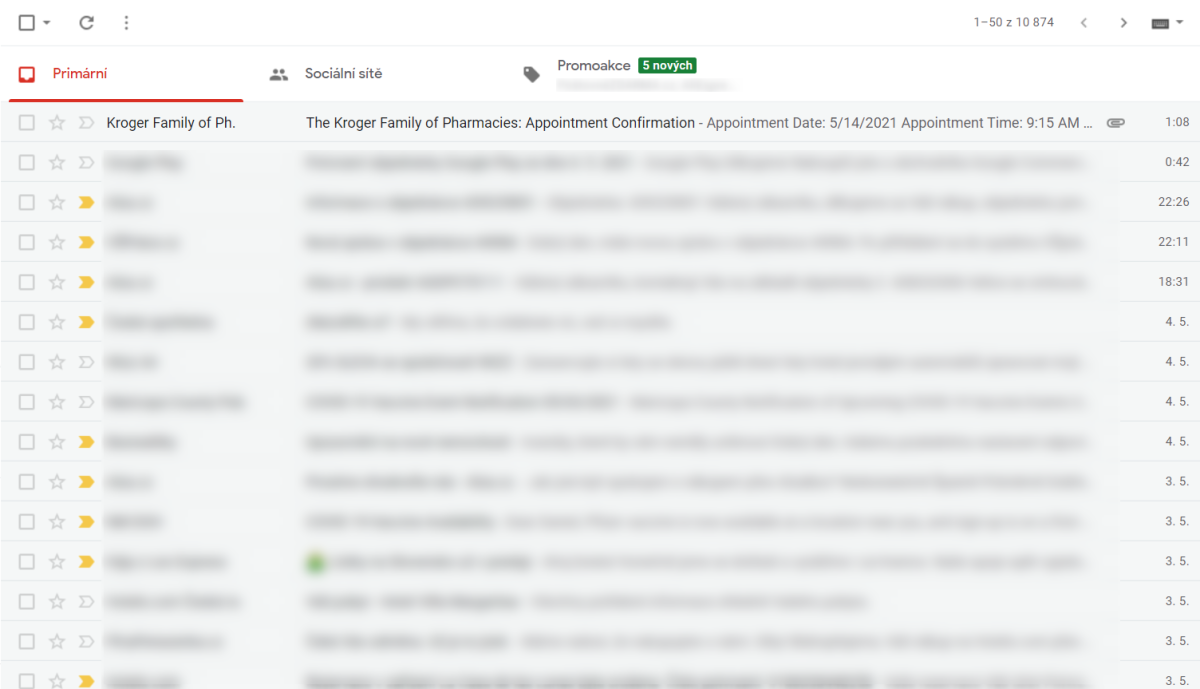Click the main select-all checkbox
Viewport: 1200px width, 689px height.
[x=27, y=22]
